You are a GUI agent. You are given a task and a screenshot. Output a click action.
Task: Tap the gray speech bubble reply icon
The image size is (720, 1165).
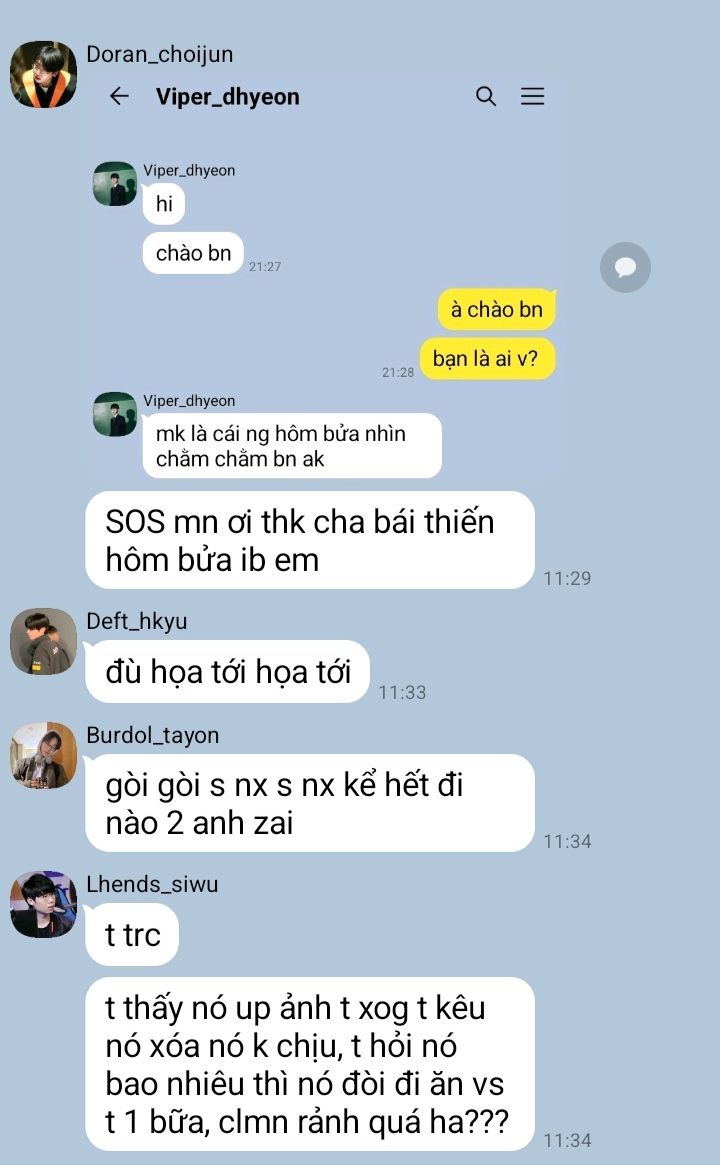[x=625, y=267]
